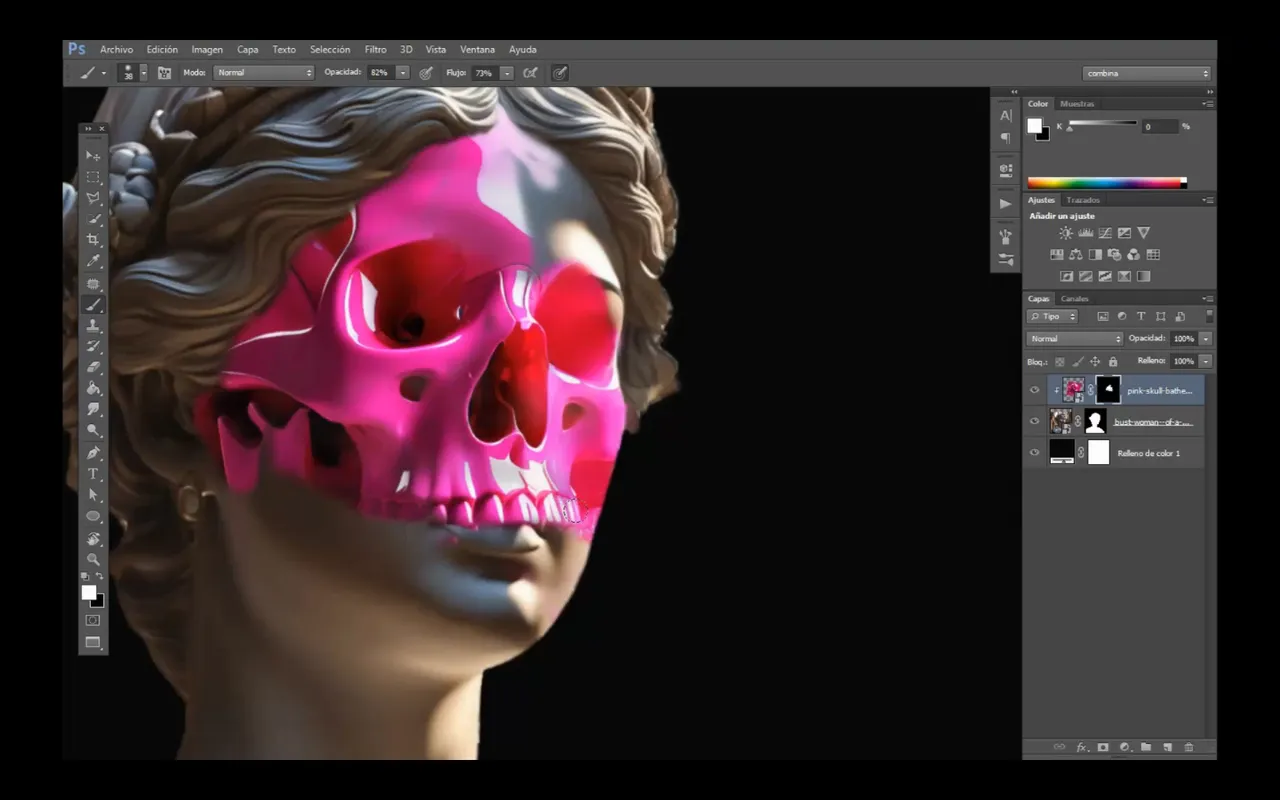Toggle lock position
This screenshot has height=800, width=1280.
click(1095, 361)
